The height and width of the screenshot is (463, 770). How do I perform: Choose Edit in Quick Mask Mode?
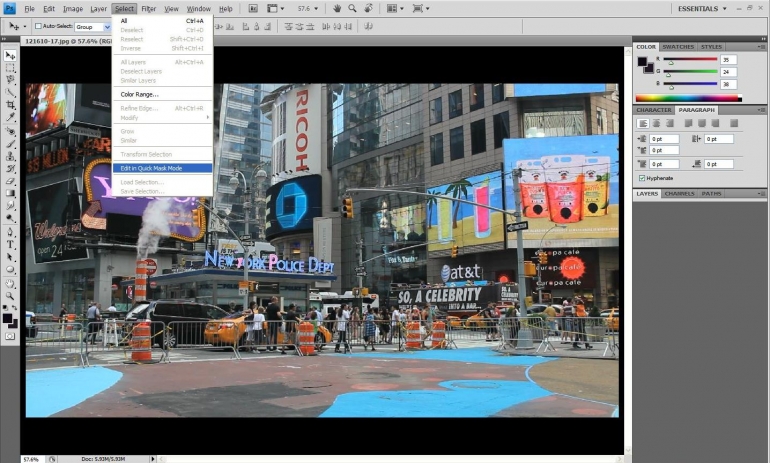pos(163,168)
